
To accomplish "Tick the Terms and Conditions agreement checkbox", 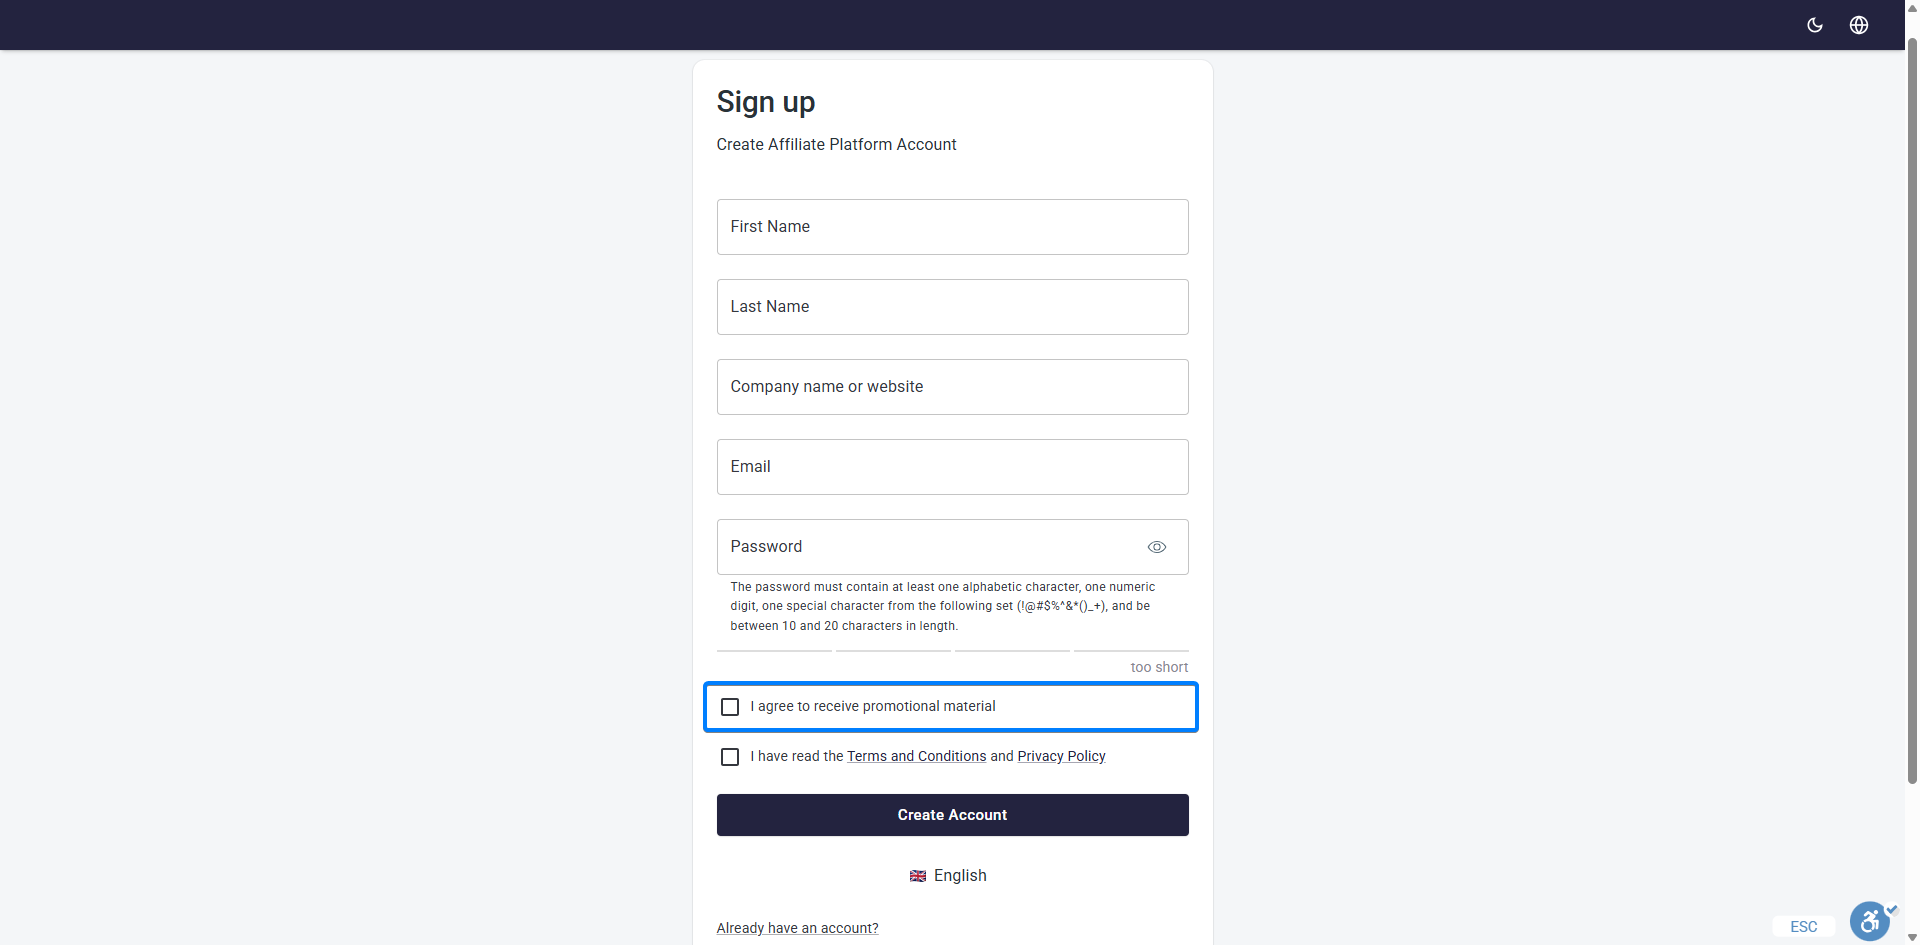I will 730,757.
